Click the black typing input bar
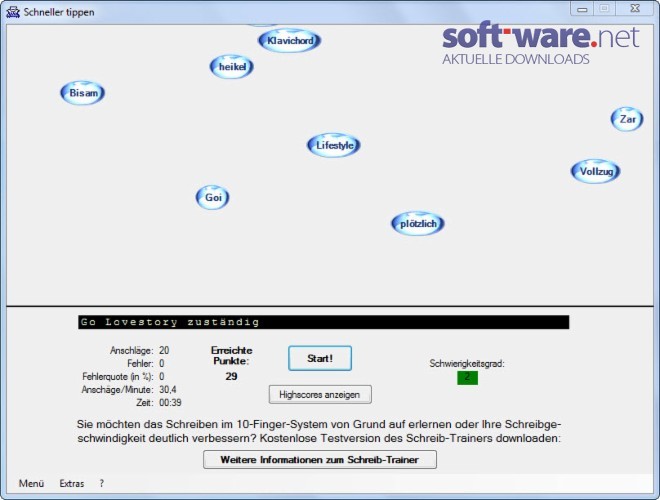 point(323,322)
